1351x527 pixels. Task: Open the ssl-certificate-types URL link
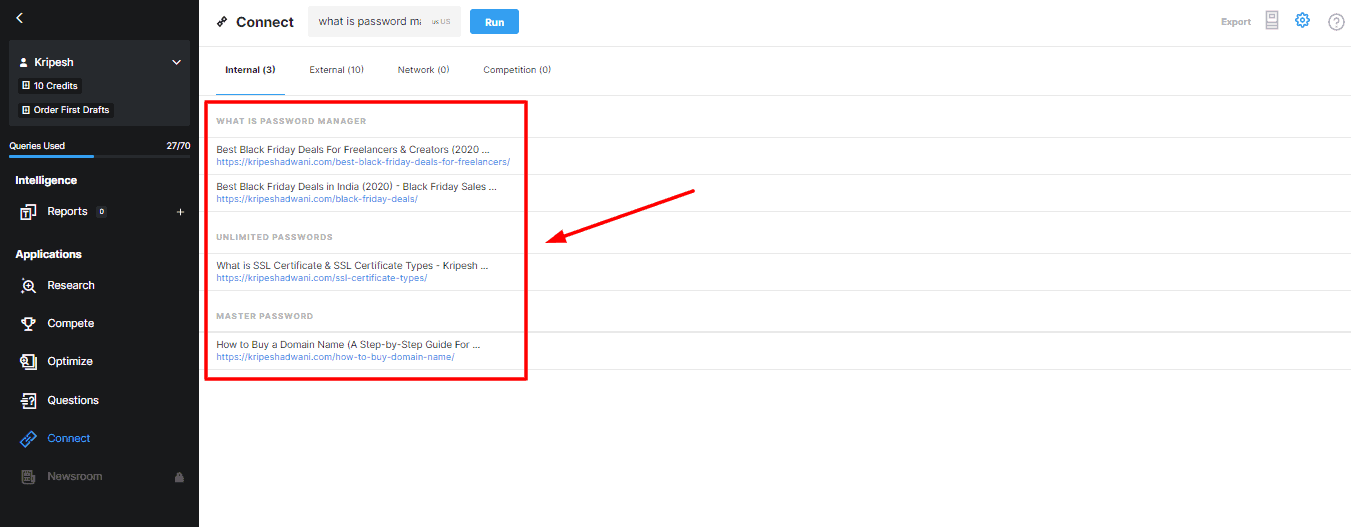click(x=321, y=278)
